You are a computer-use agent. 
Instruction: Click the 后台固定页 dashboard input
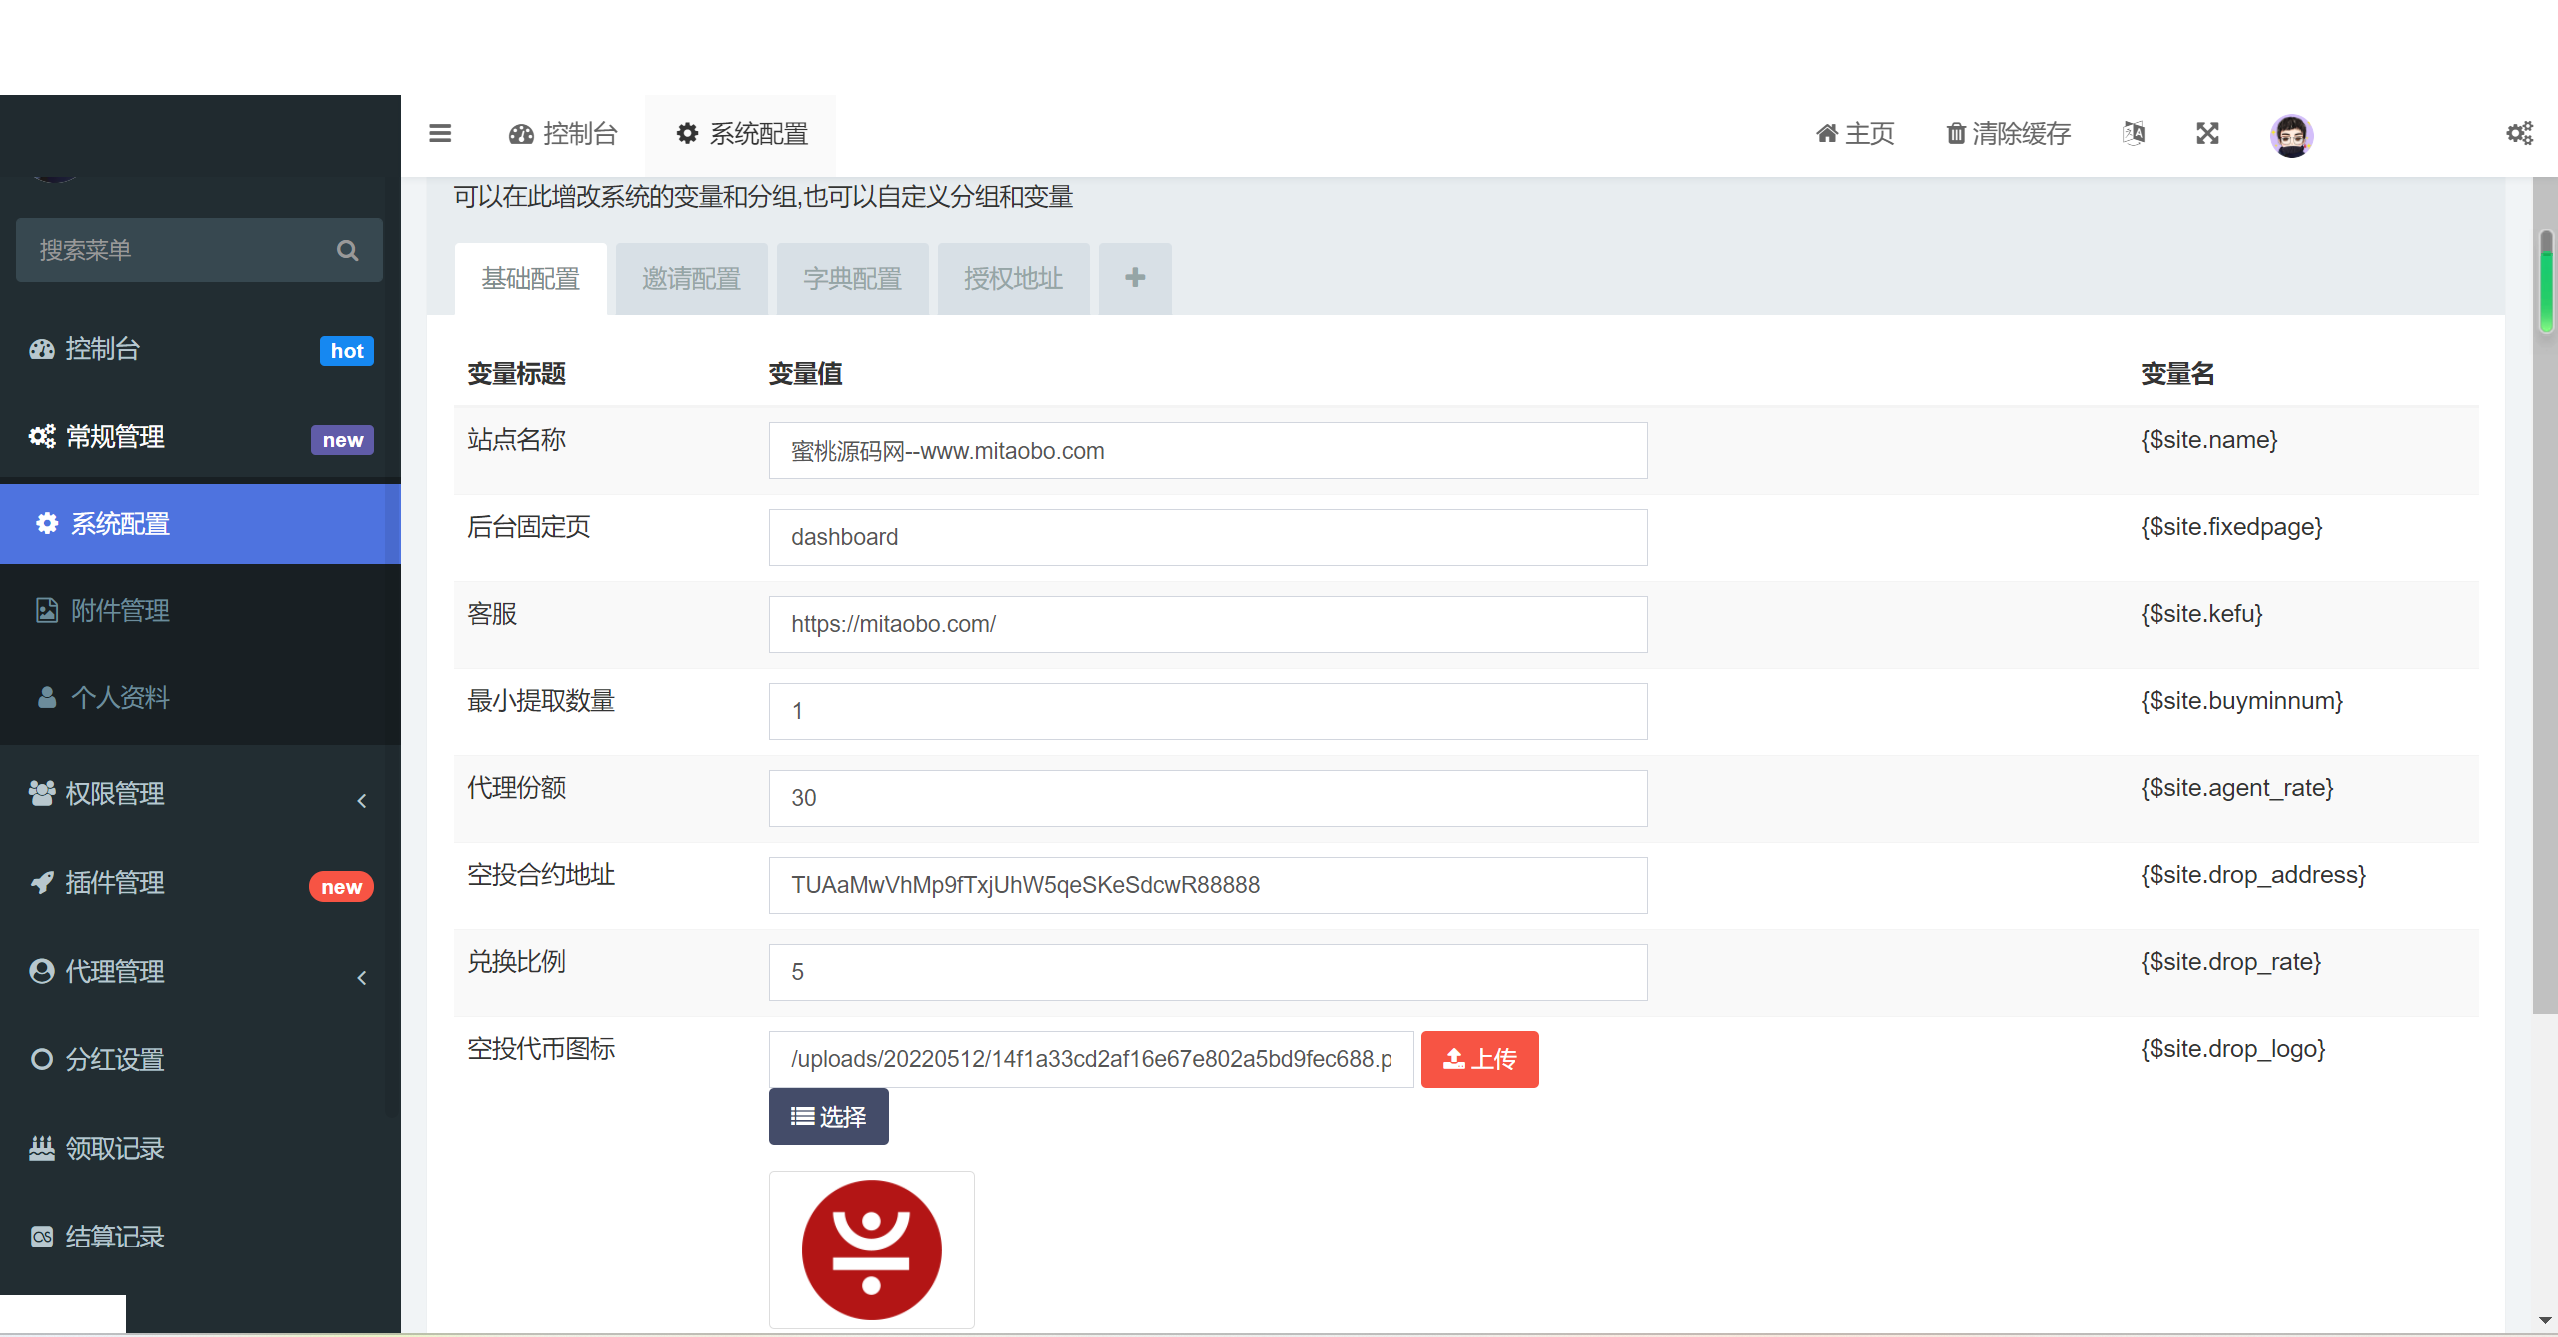tap(1208, 537)
